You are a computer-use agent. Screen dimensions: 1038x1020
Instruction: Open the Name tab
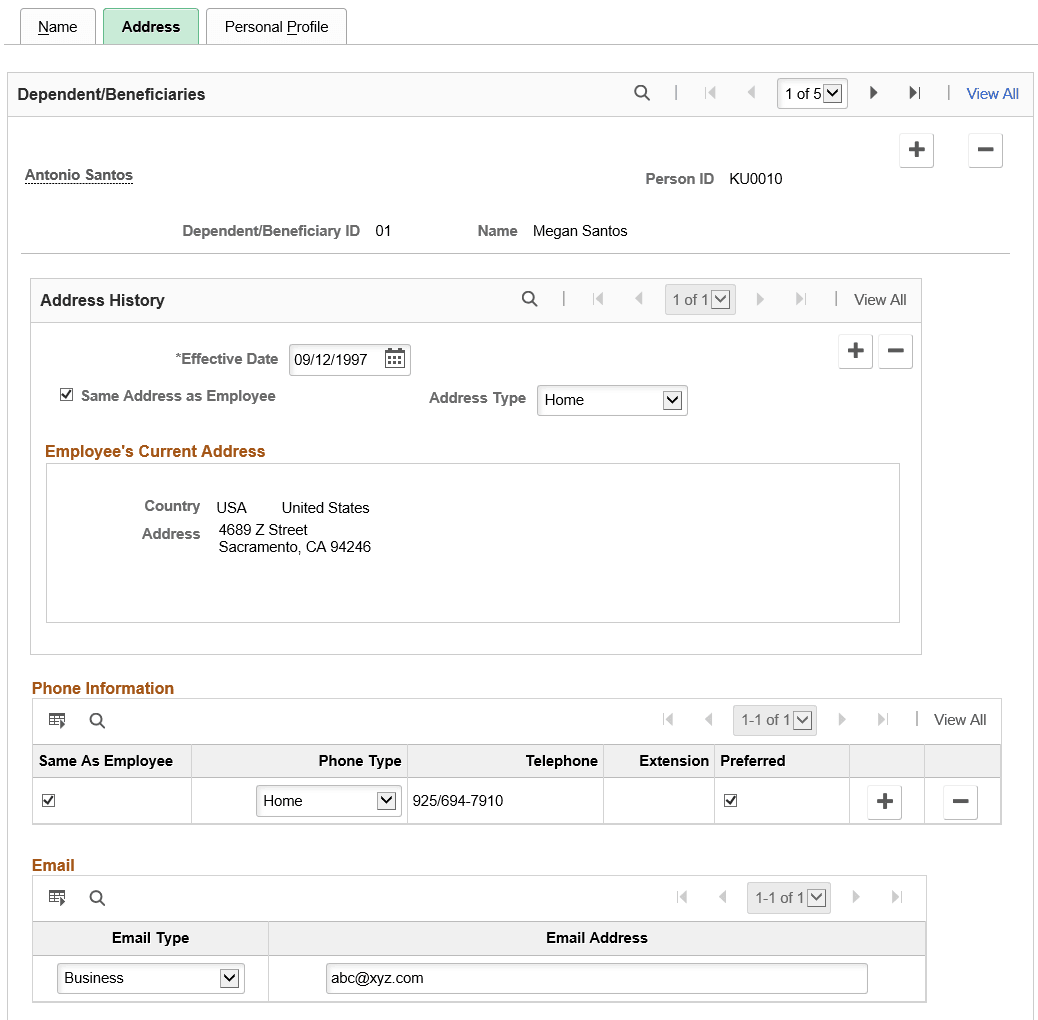click(x=57, y=26)
